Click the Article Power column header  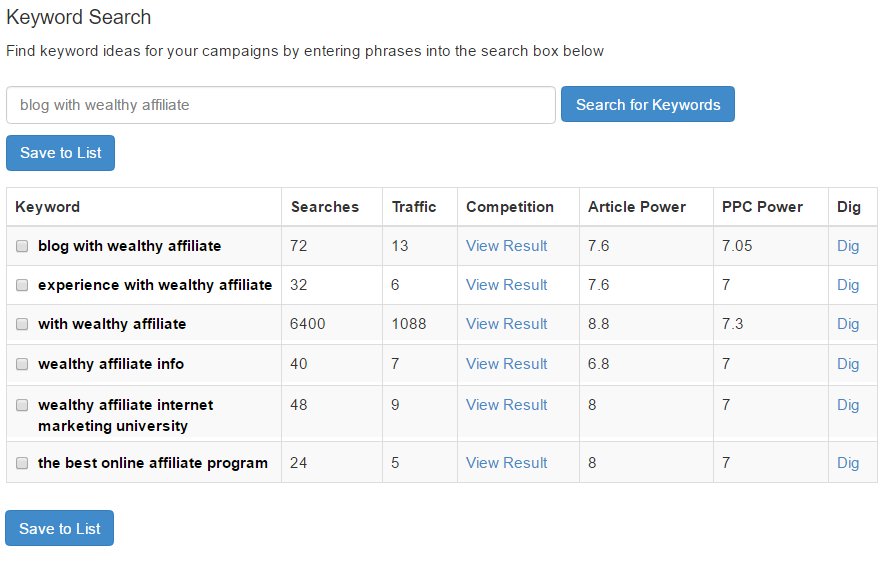click(637, 207)
